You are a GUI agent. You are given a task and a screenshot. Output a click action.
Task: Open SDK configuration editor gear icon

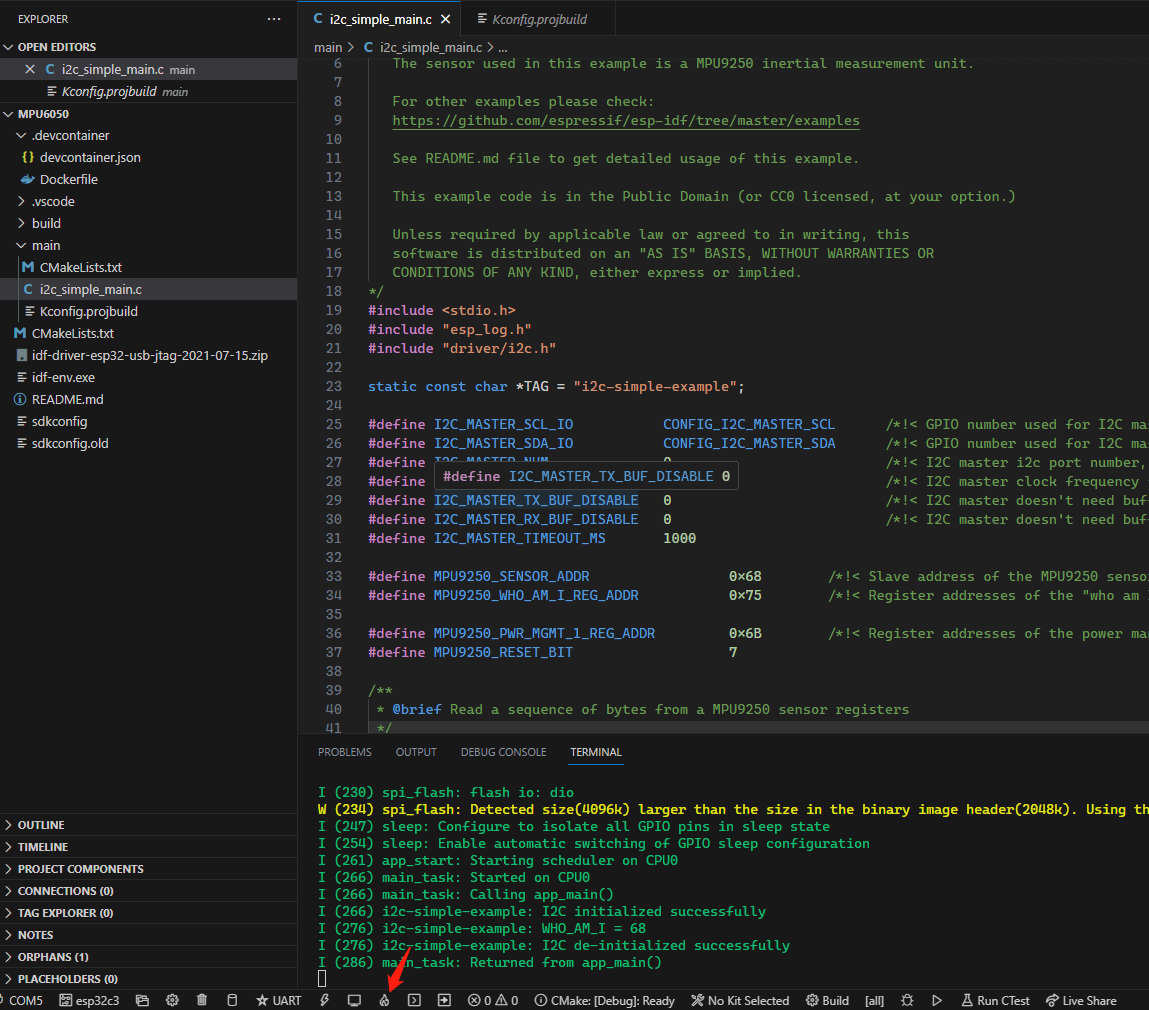172,1000
